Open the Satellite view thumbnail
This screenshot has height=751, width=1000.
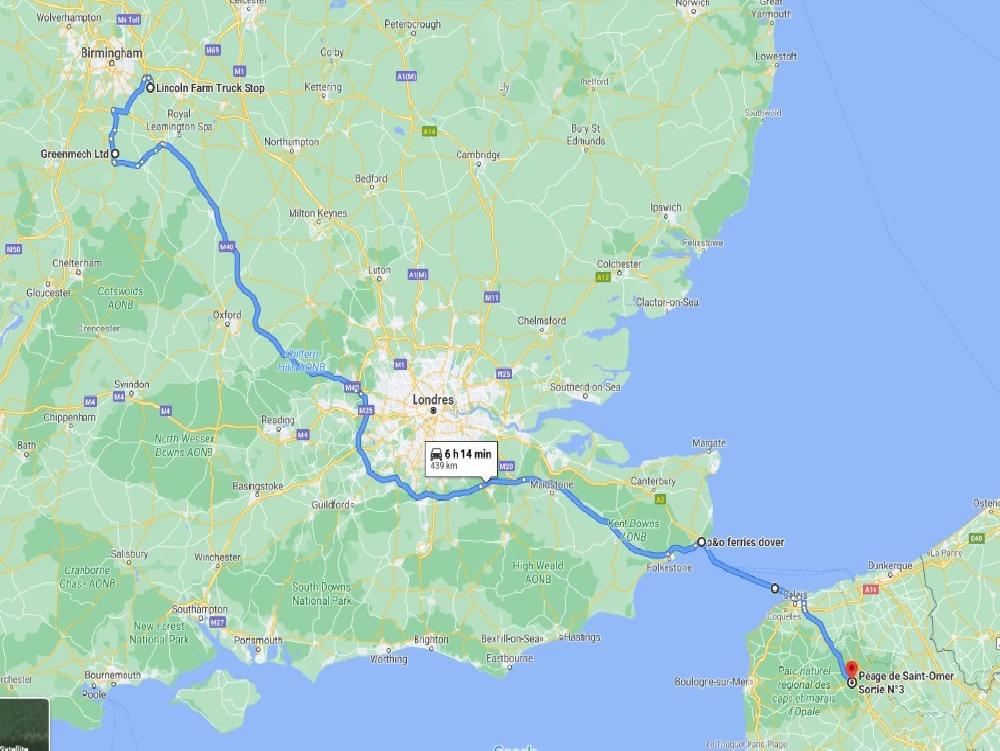coord(24,725)
